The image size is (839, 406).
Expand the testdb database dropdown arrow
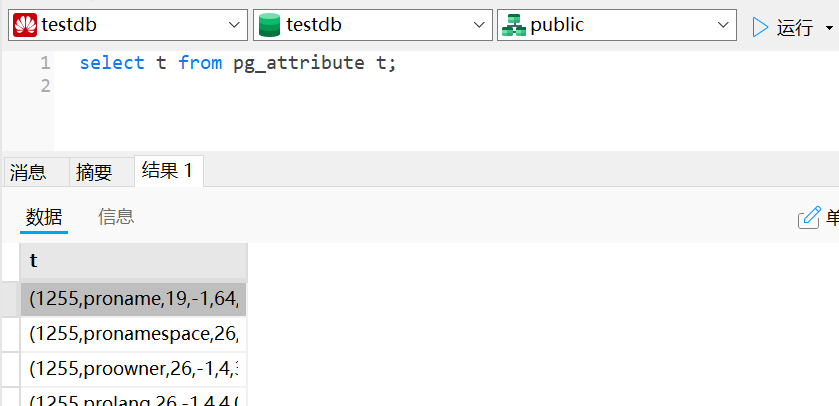[x=479, y=26]
